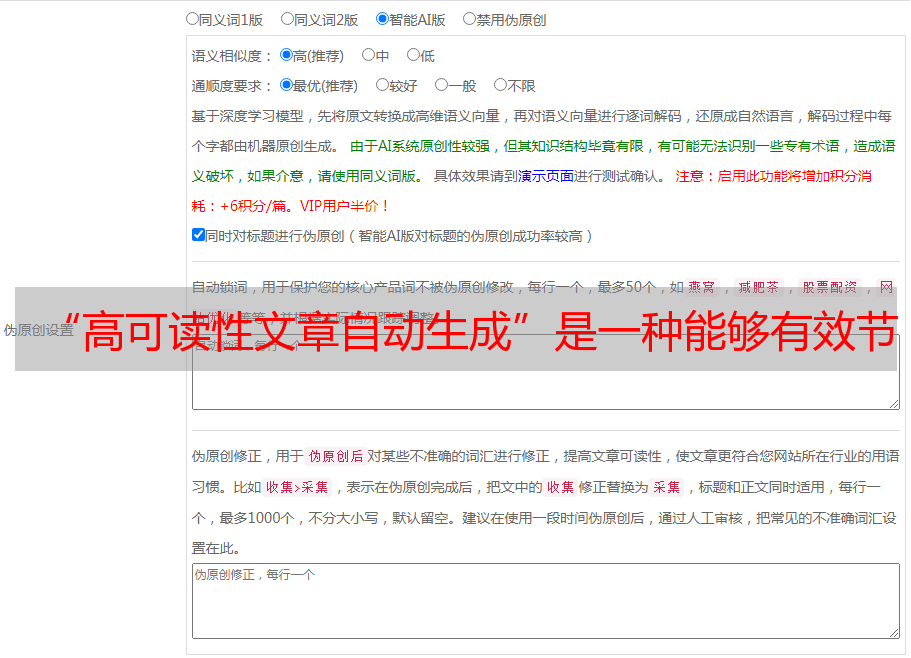Viewport: 911px width, 658px height.
Task: Set 语义相似度 to 低
Action: (413, 55)
